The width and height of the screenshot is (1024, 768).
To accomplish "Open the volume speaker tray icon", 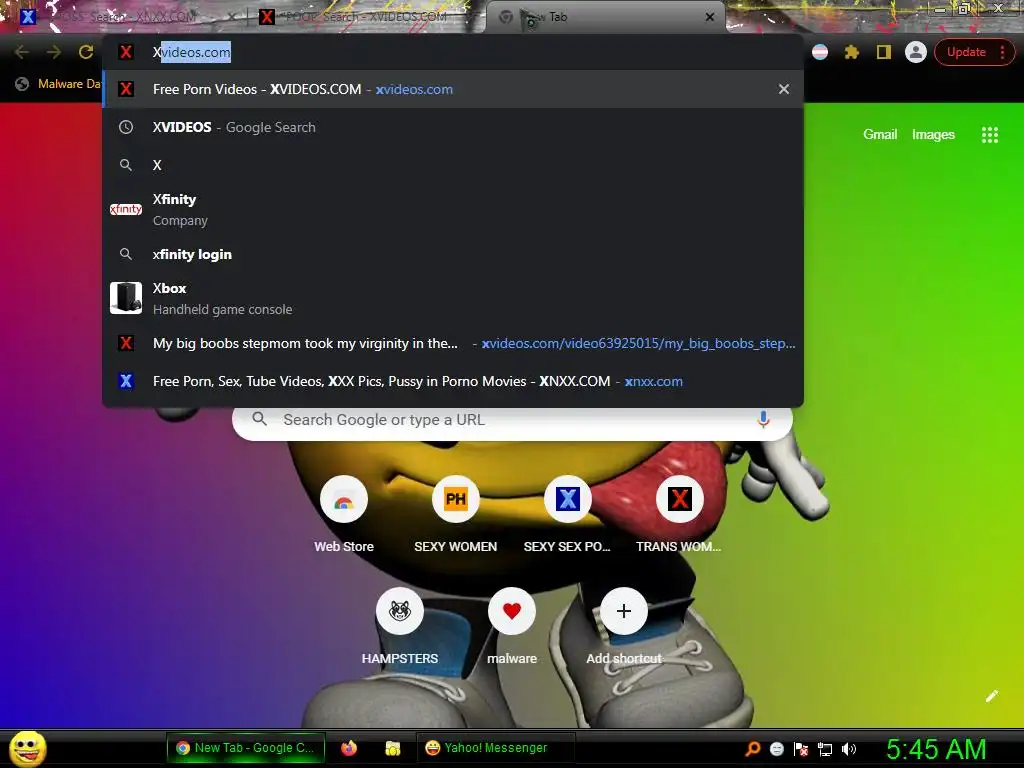I will [x=848, y=749].
